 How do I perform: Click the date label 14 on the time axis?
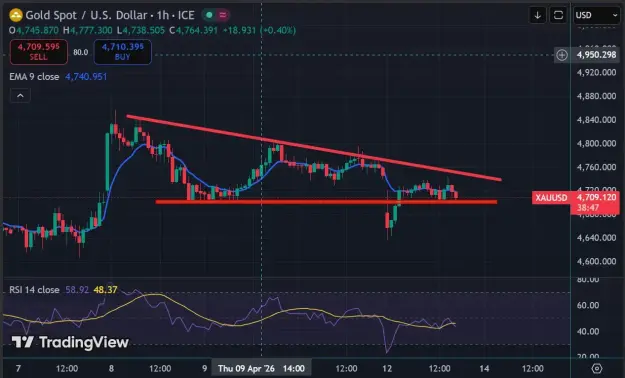484,368
